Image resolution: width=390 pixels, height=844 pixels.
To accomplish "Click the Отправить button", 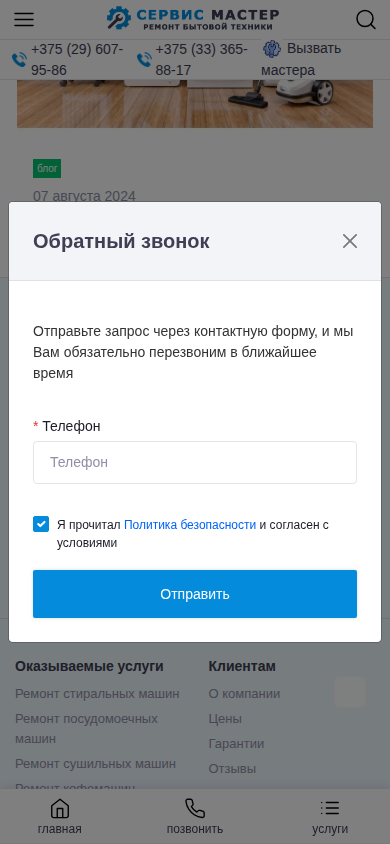I will pyautogui.click(x=195, y=594).
